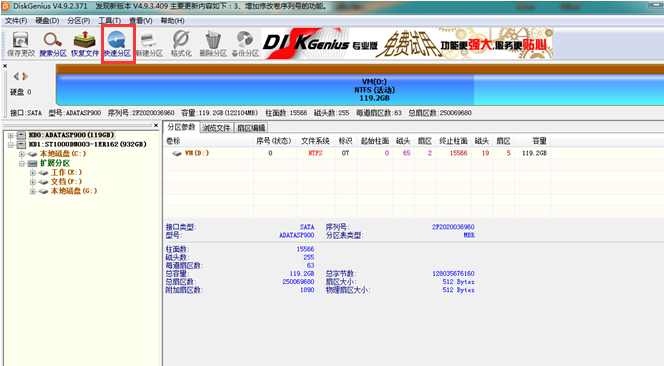Select 本地磁盘(C:) in tree

[x=63, y=154]
